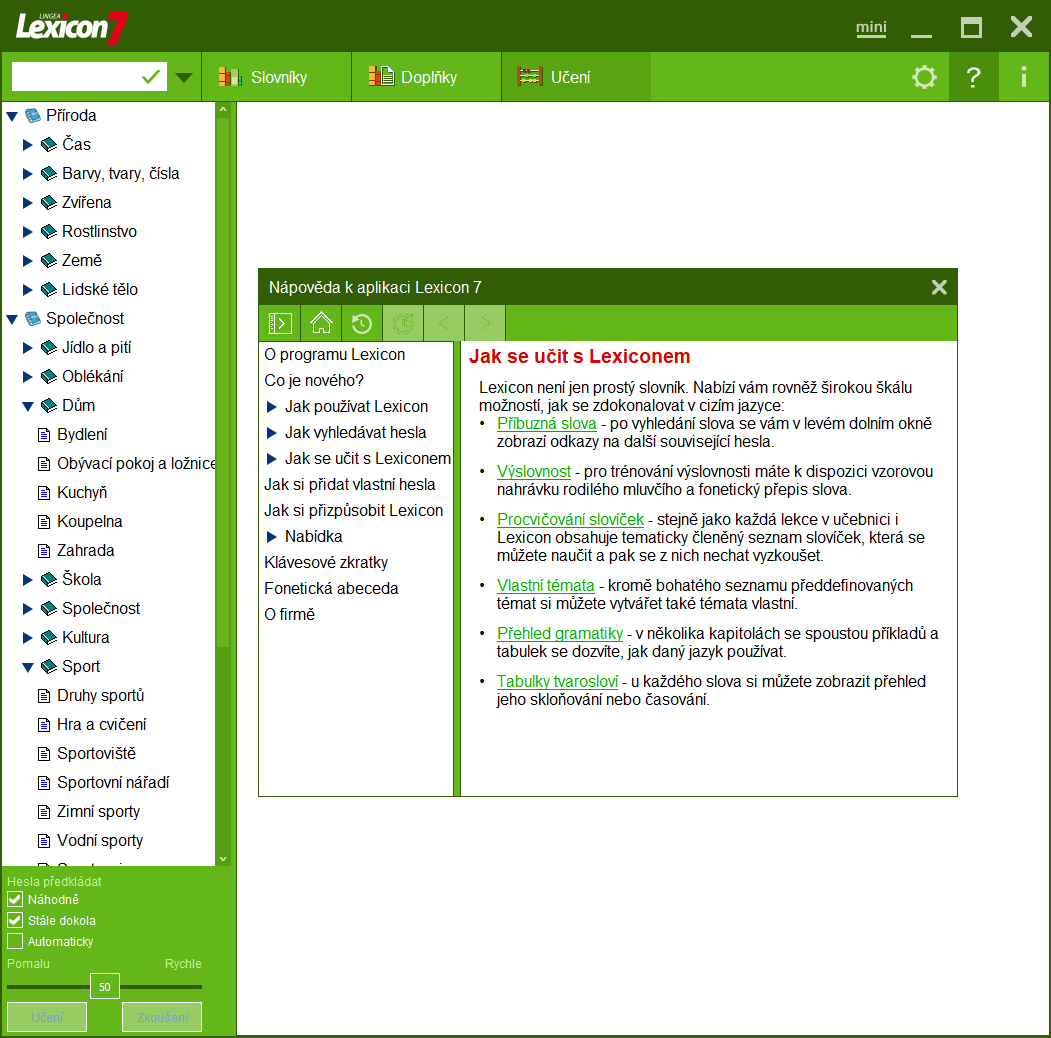Click the help forward arrow icon
This screenshot has height=1038, width=1051.
point(485,324)
